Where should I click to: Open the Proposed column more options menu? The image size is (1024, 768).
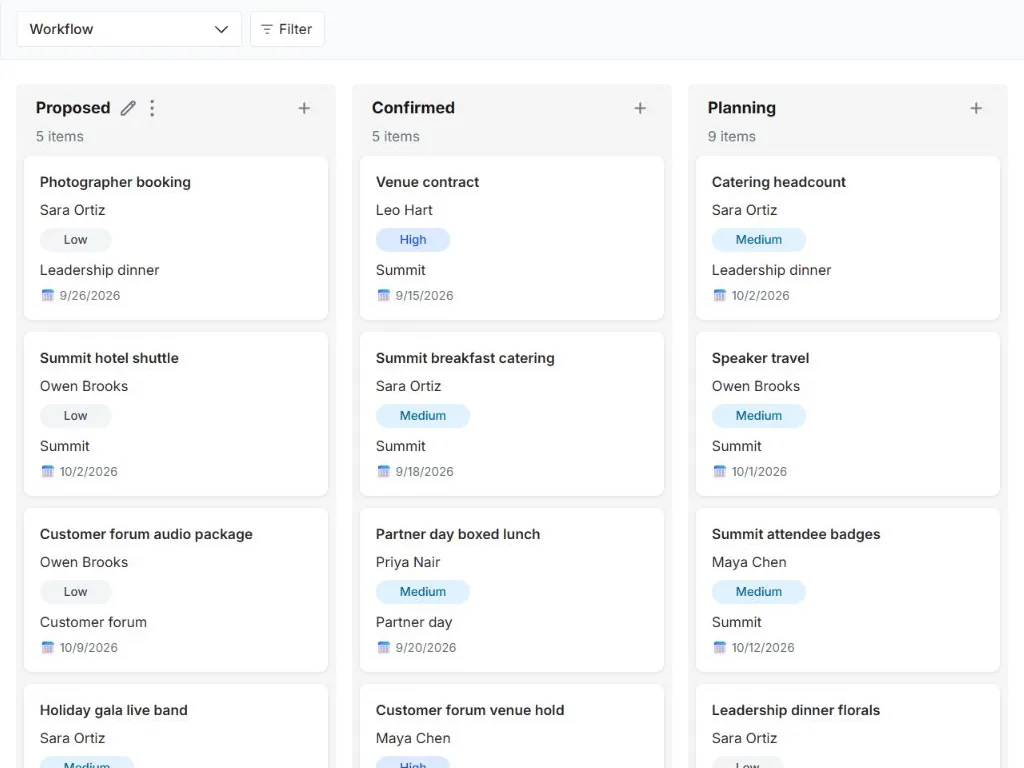click(x=152, y=108)
